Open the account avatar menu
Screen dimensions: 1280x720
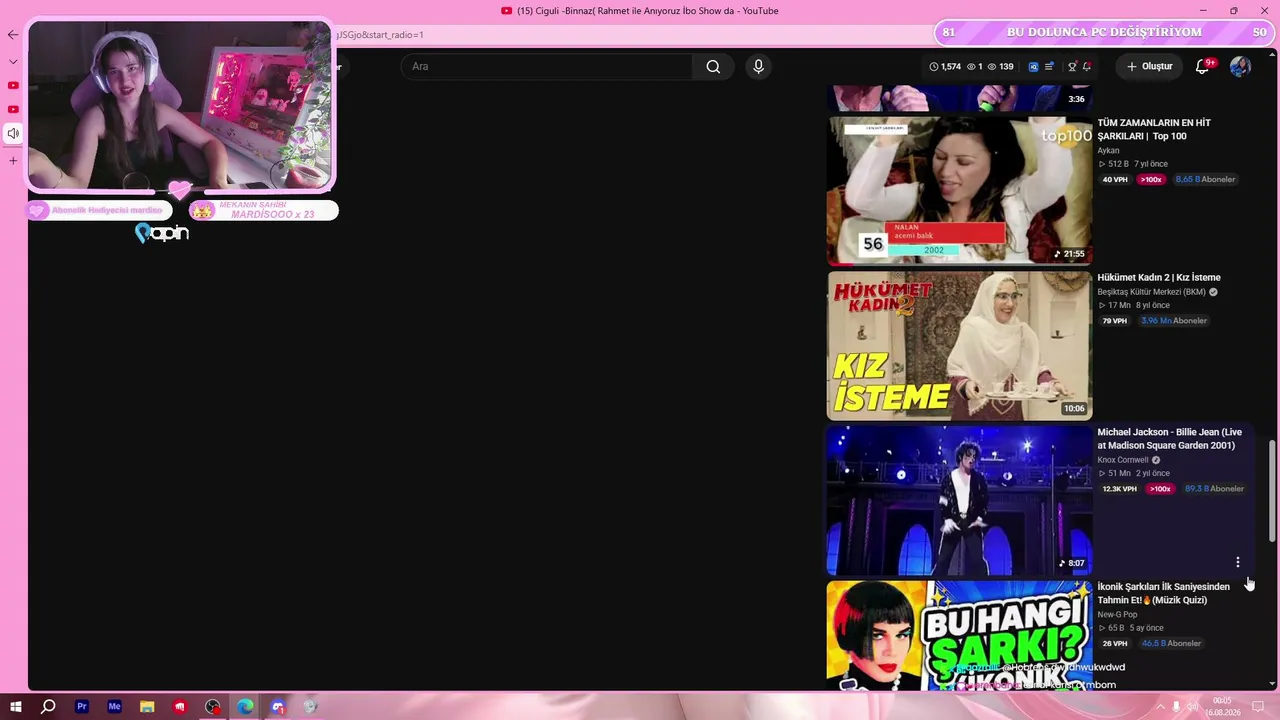1240,67
